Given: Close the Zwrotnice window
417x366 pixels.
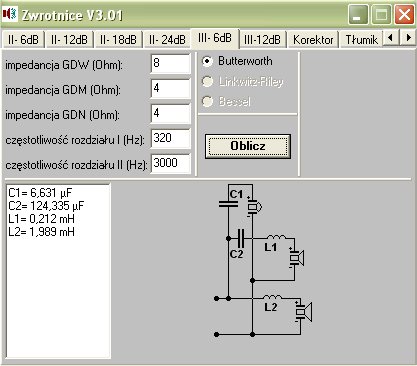Looking at the screenshot, I should coord(404,14).
